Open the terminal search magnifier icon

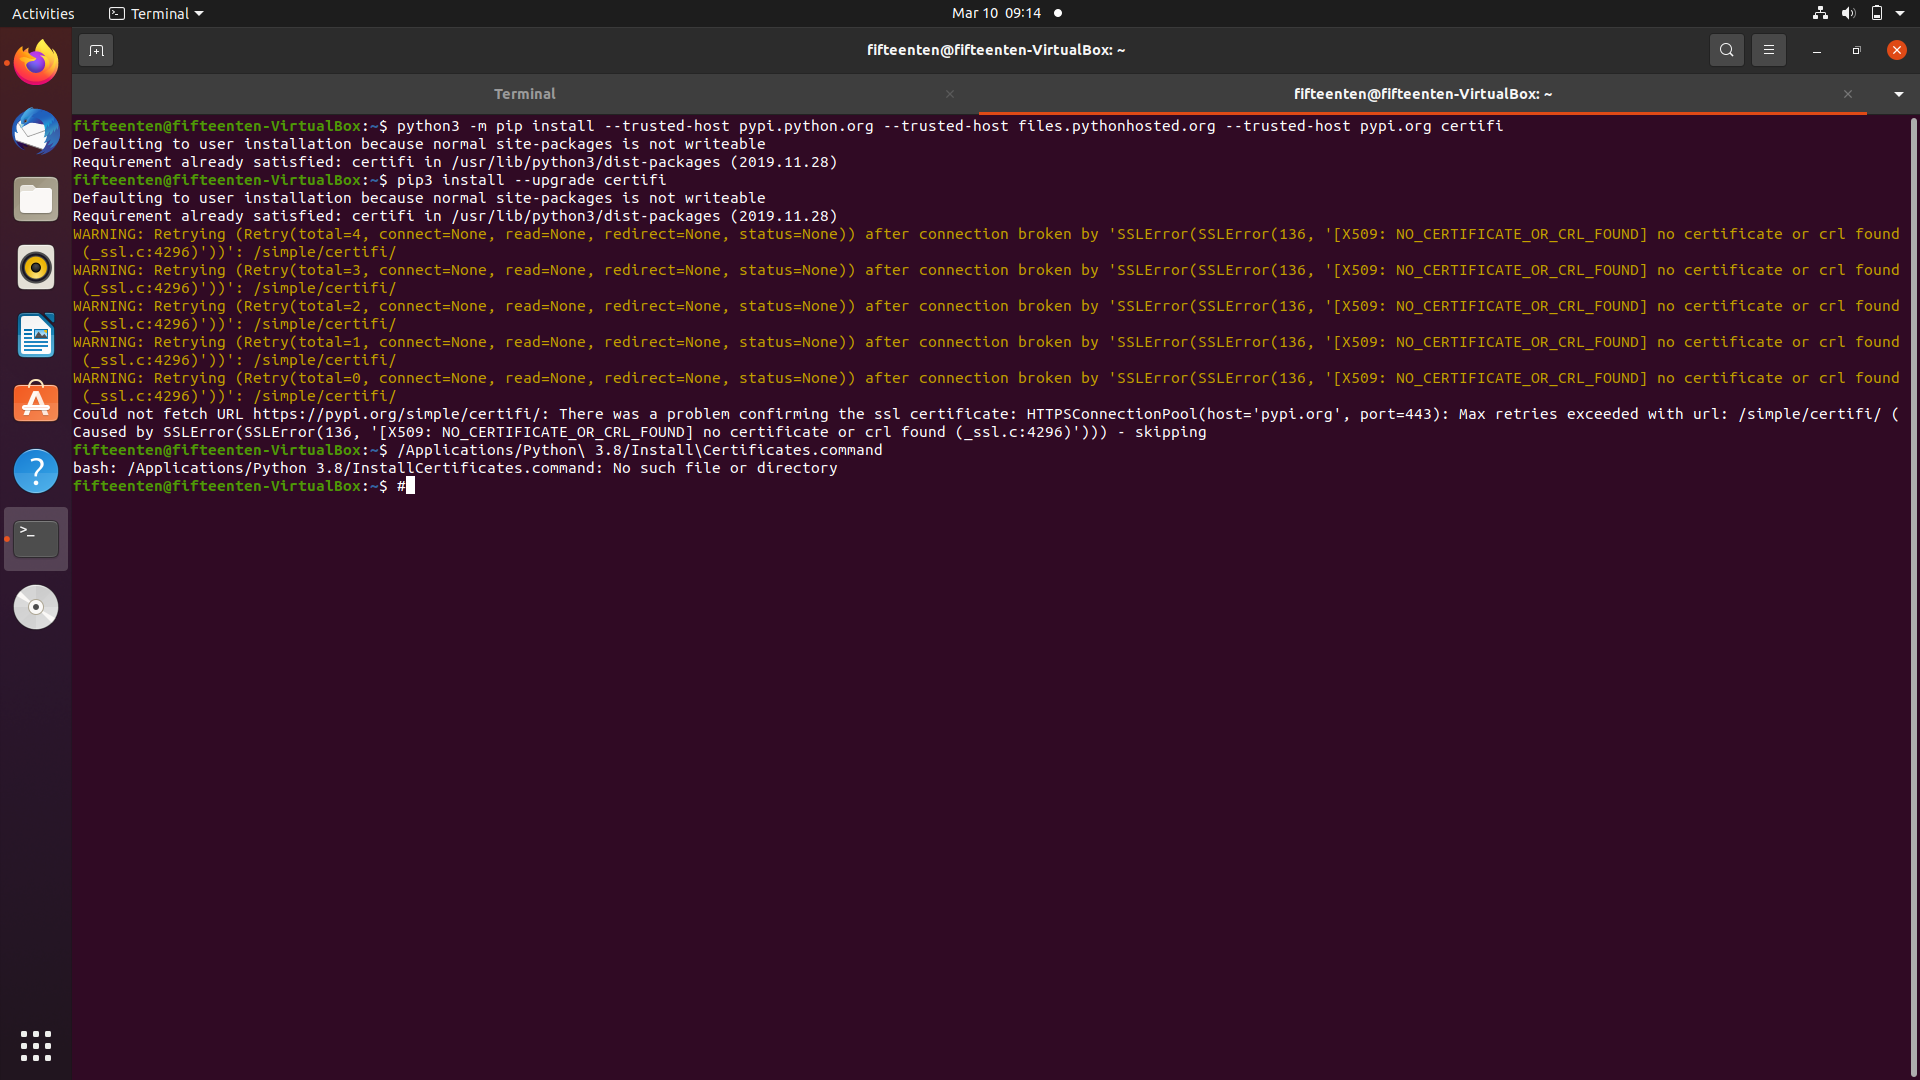pos(1726,50)
